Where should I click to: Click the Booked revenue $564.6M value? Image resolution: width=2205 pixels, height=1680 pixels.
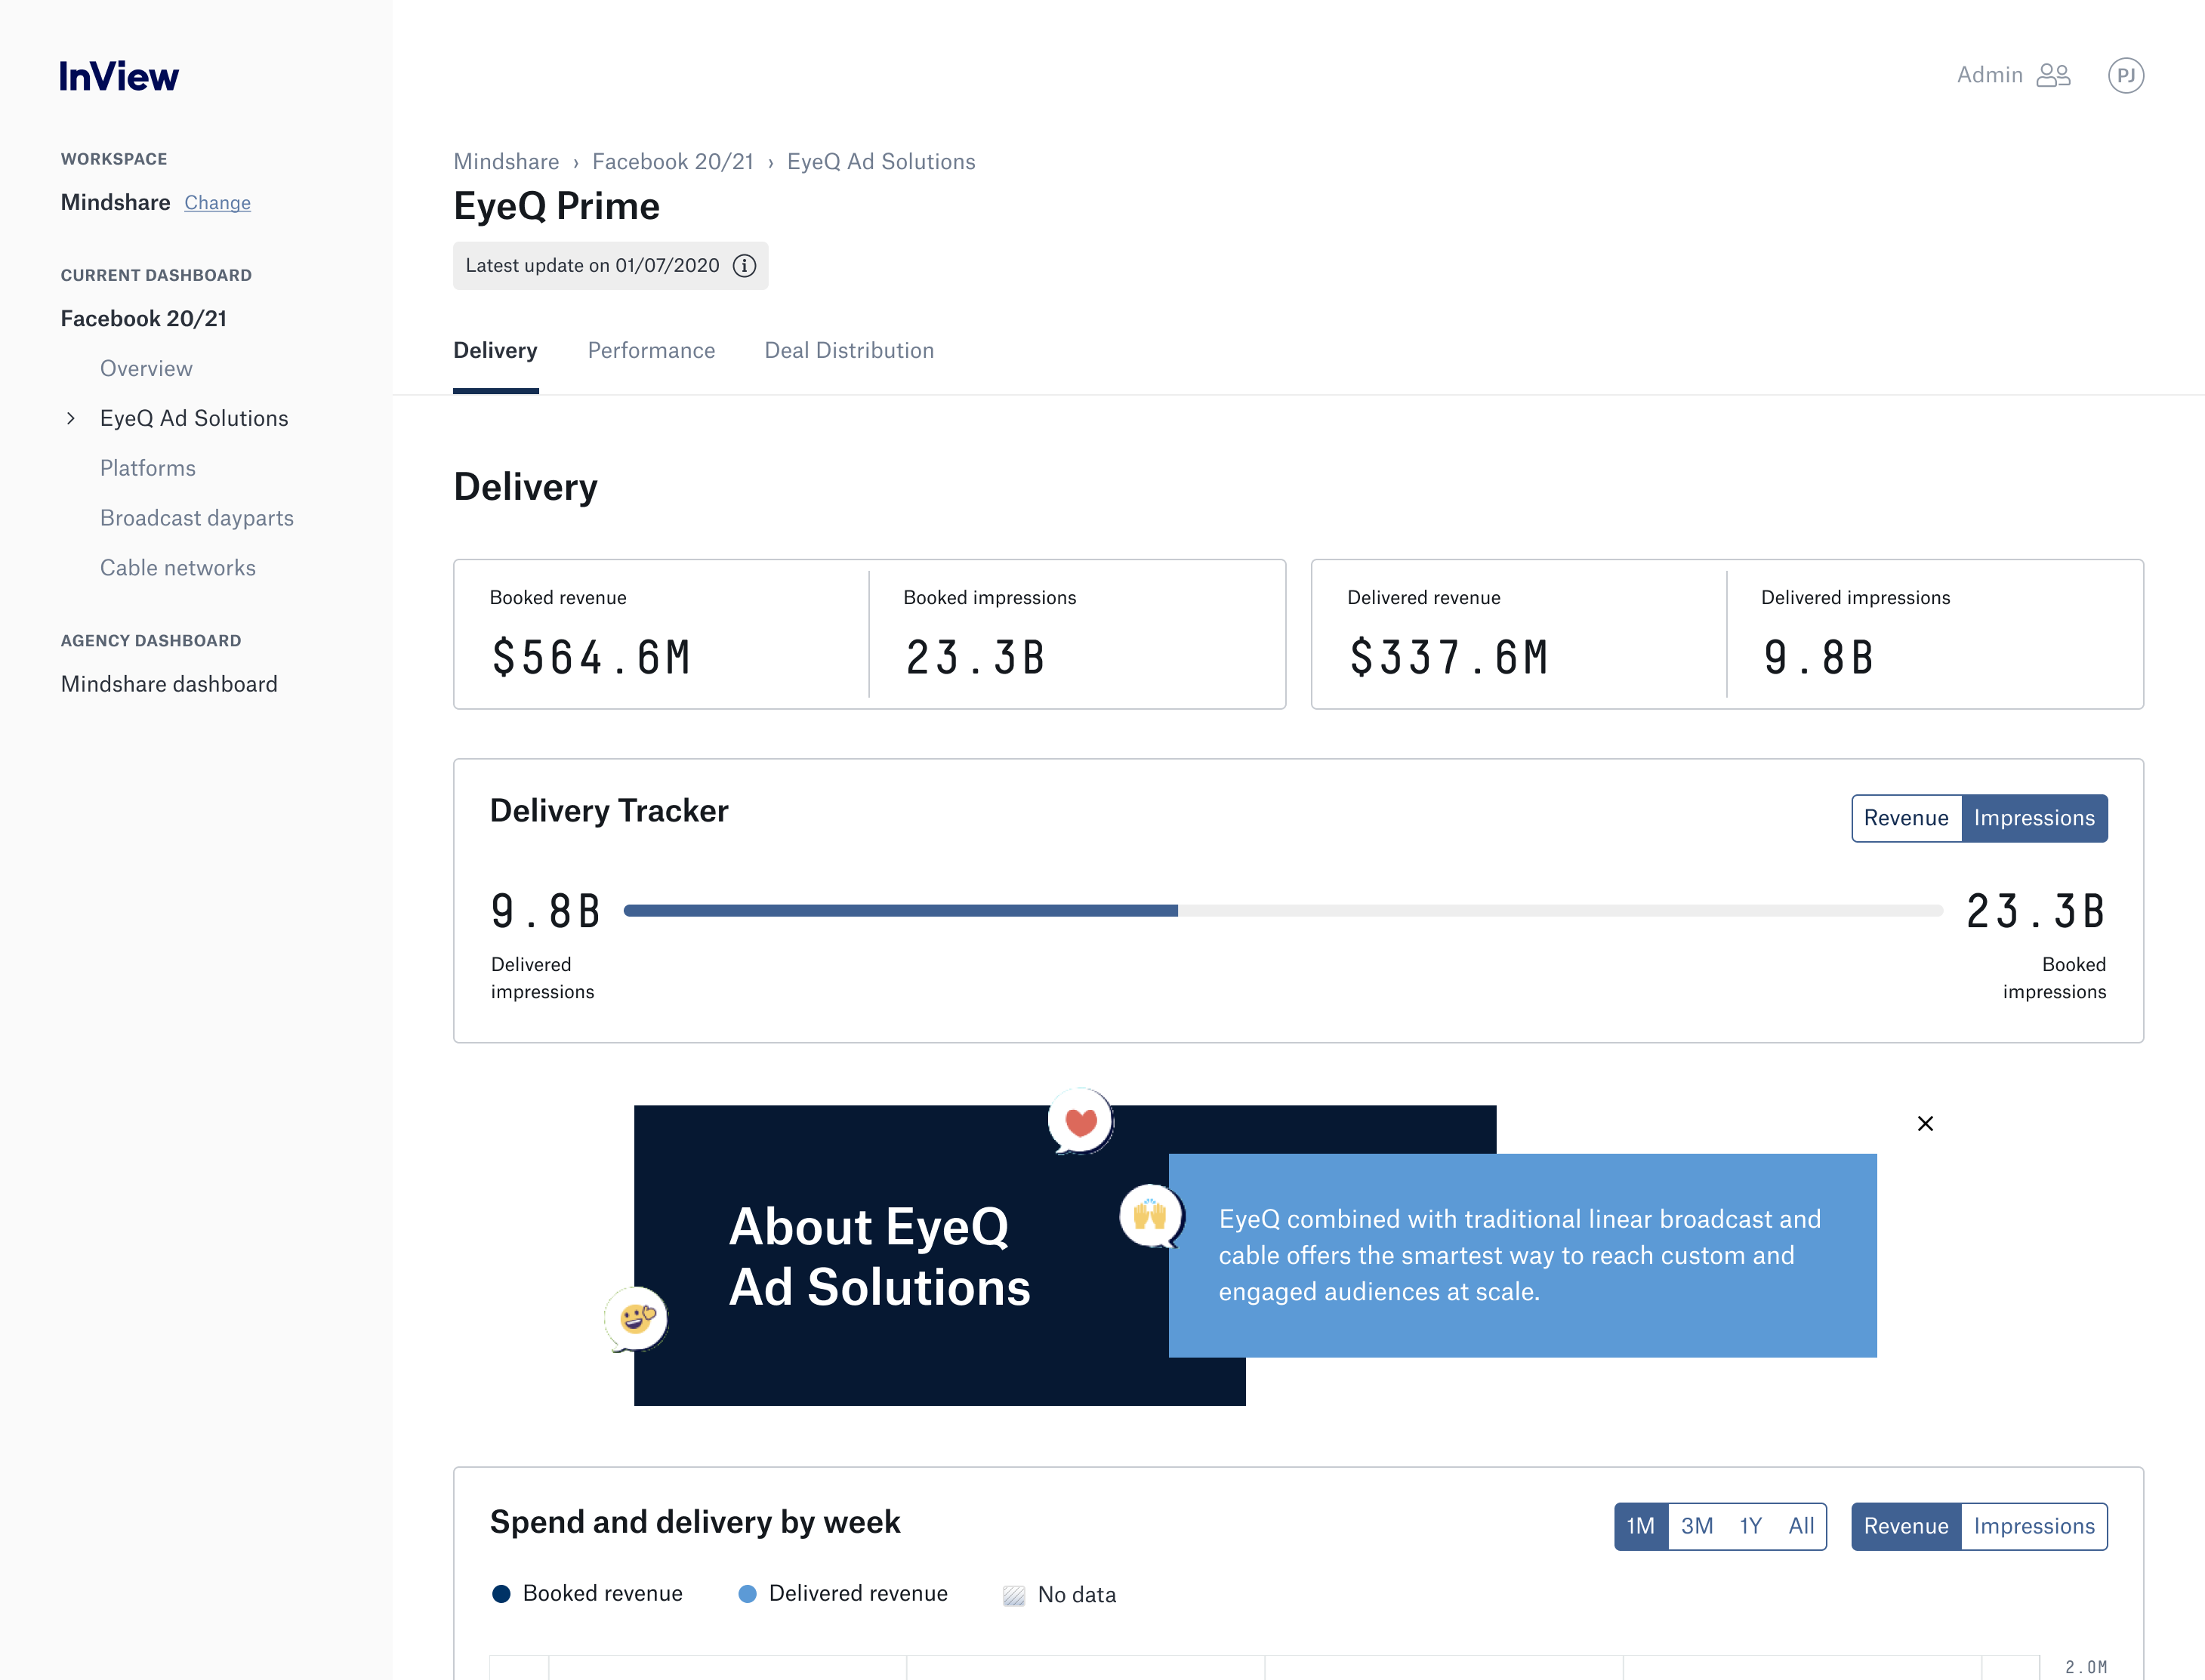591,658
